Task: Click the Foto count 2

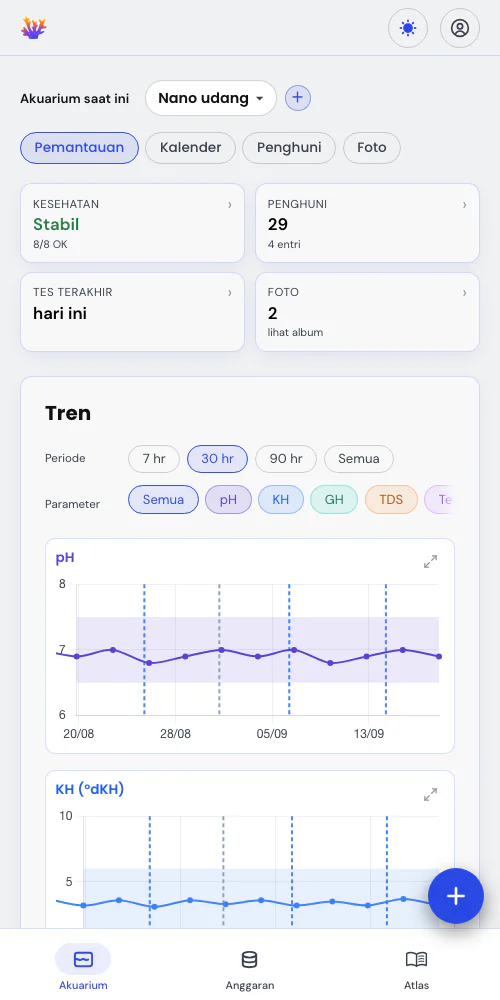Action: coord(272,313)
